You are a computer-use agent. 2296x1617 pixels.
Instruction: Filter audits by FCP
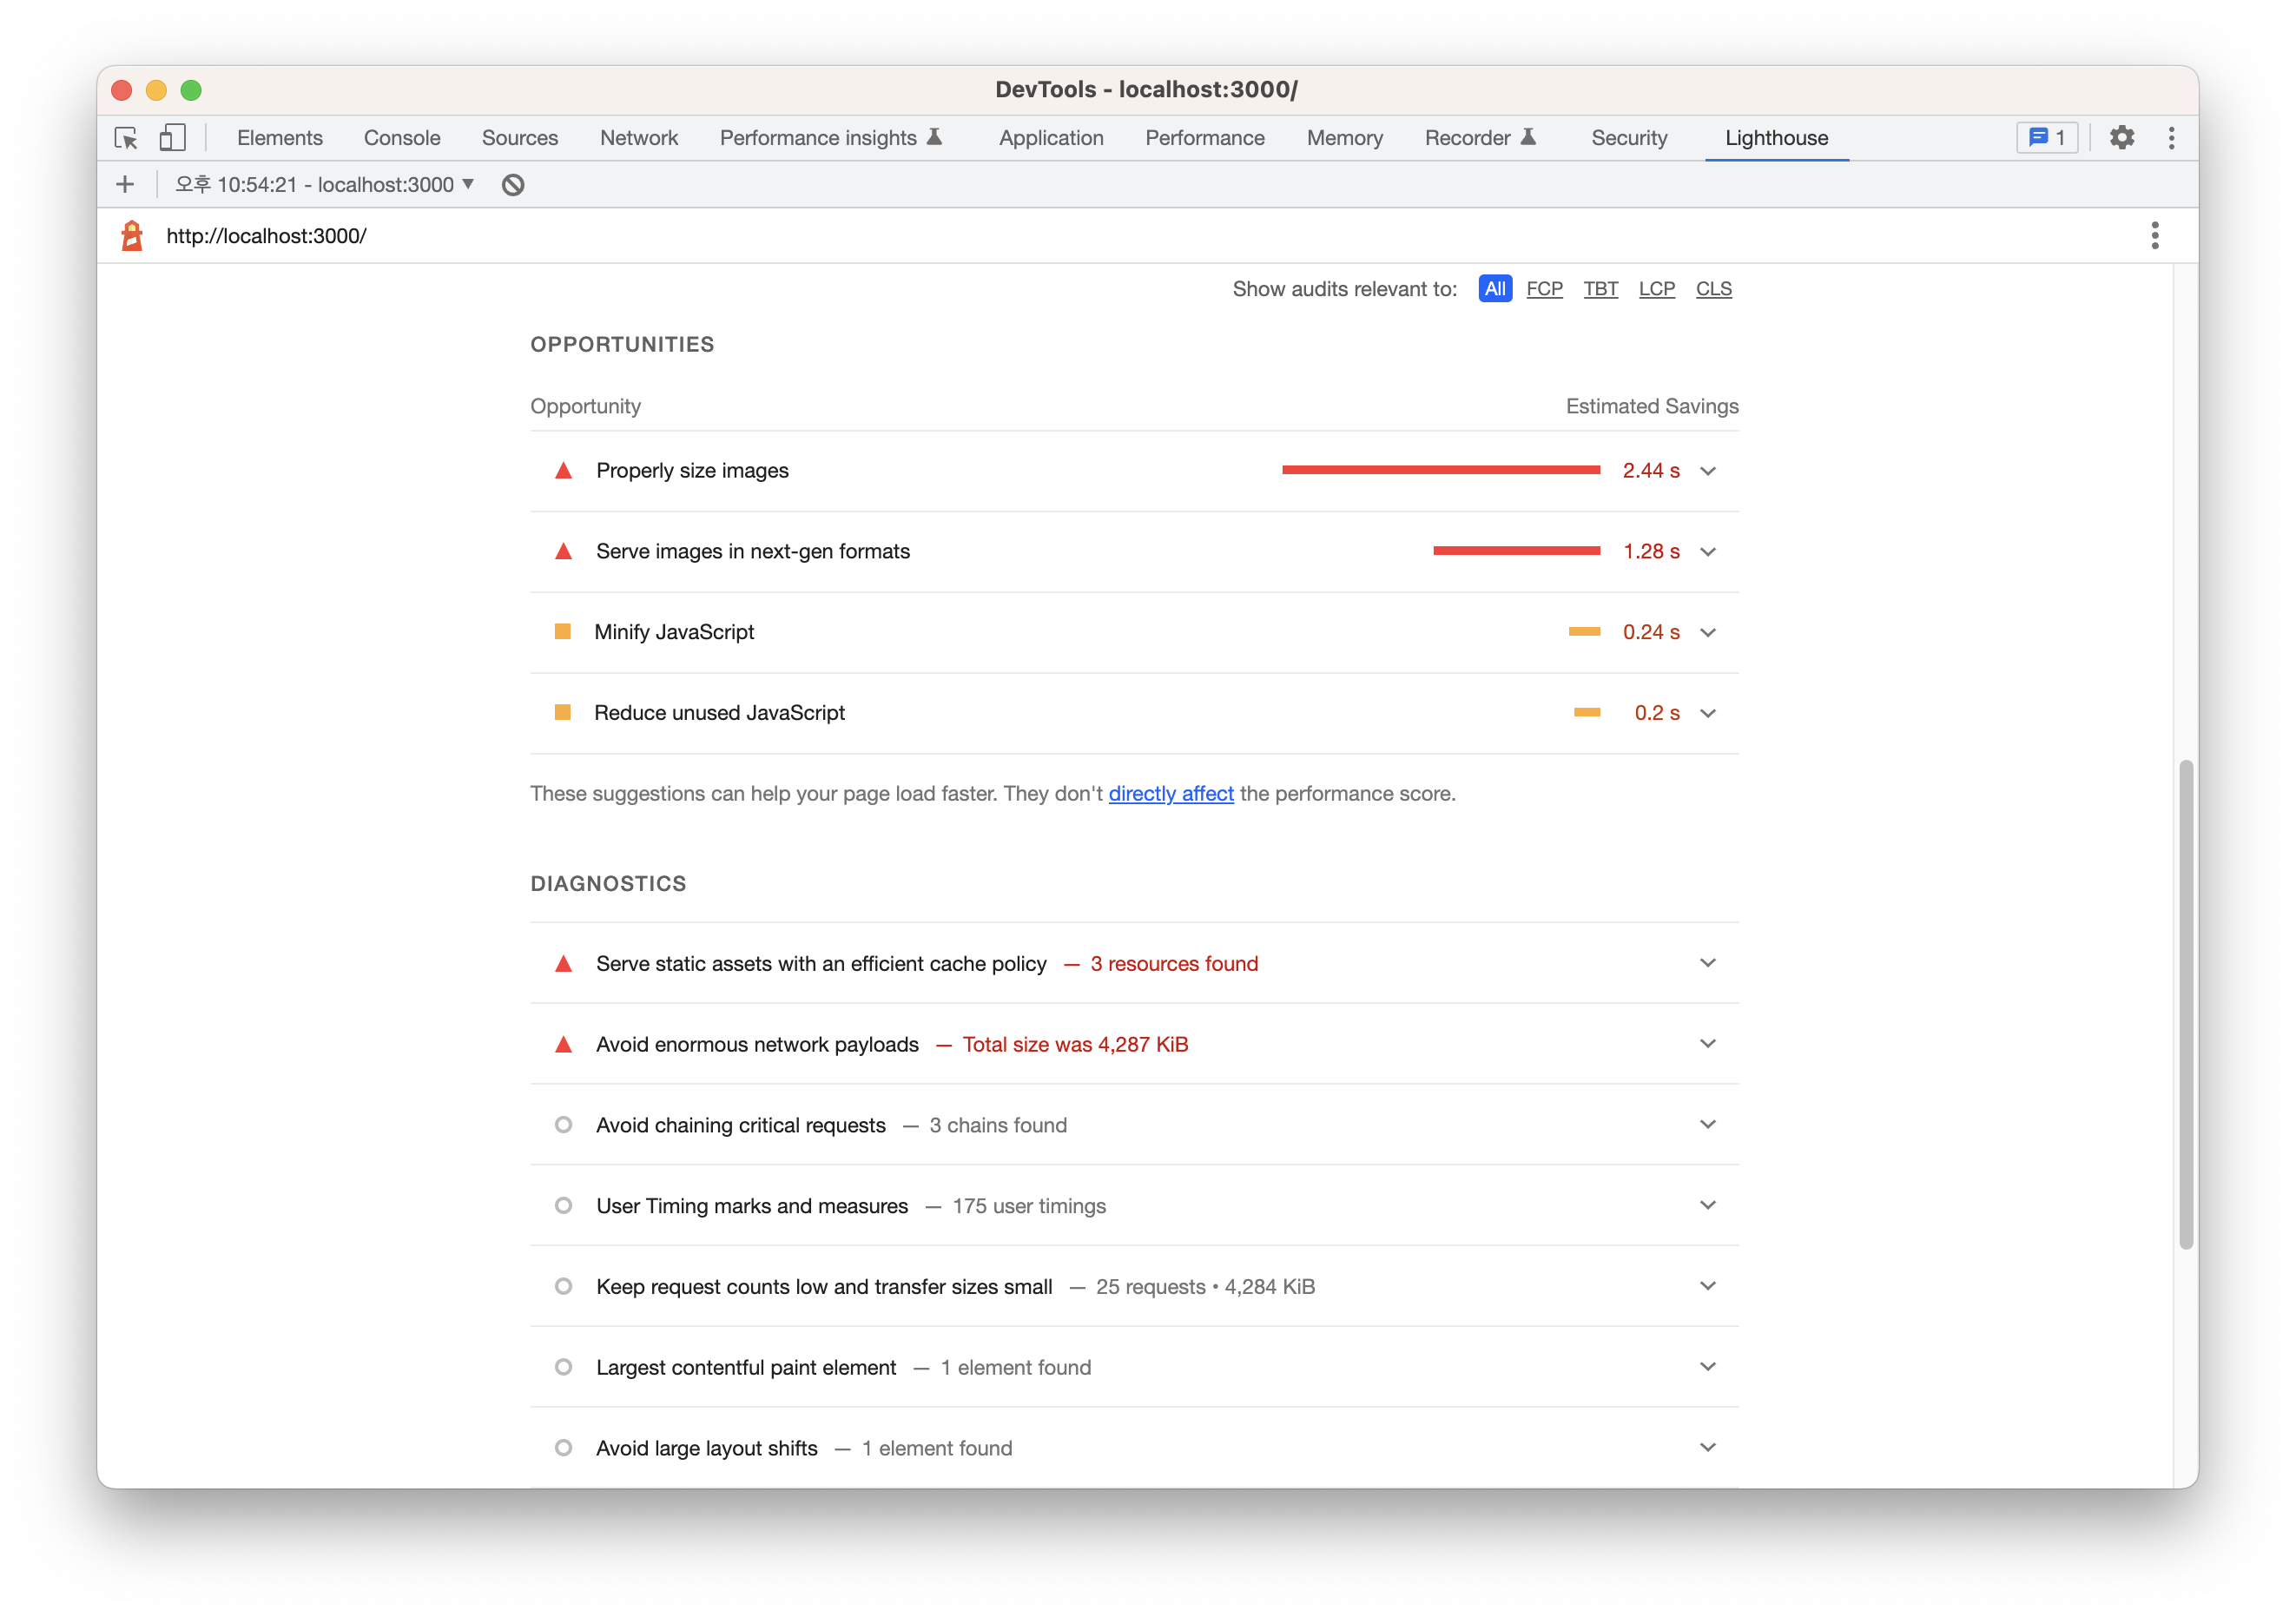click(1543, 289)
